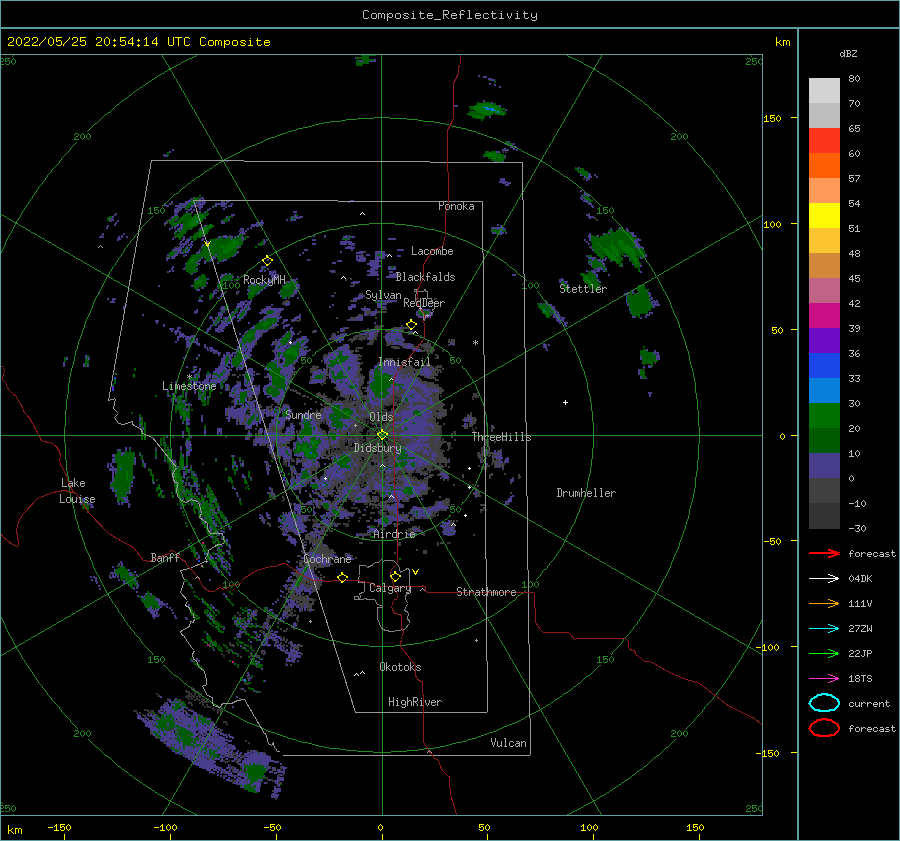
Task: Click the red forecast arrow legend icon
Action: click(824, 553)
